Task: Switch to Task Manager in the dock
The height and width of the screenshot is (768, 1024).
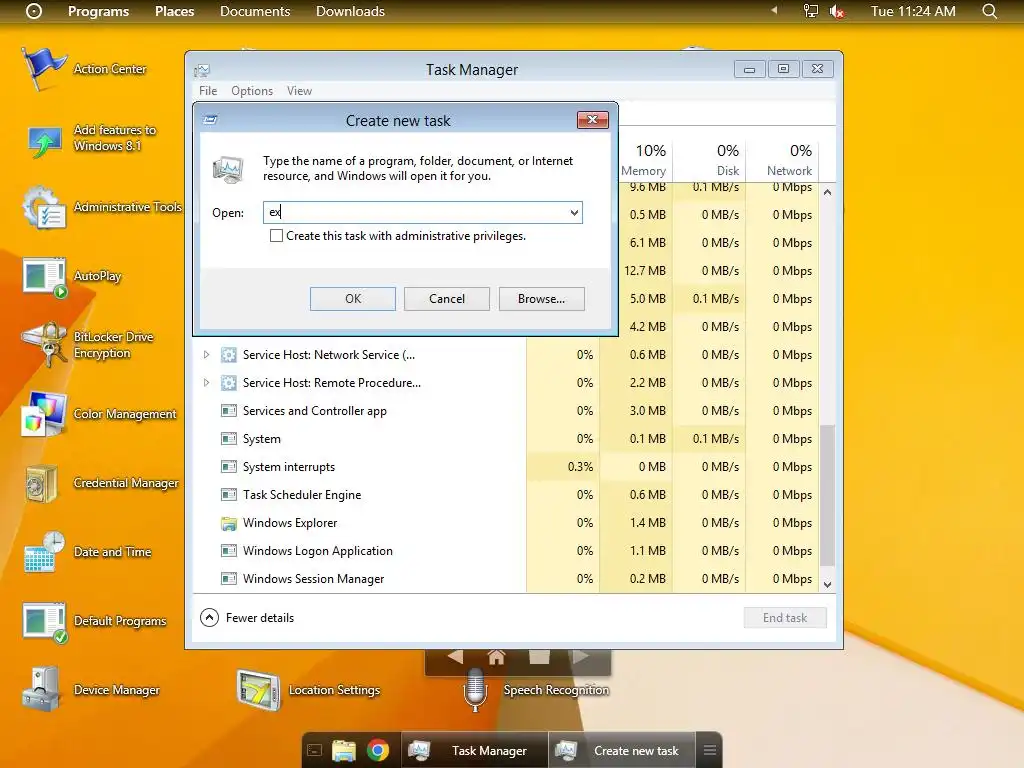Action: tap(475, 750)
